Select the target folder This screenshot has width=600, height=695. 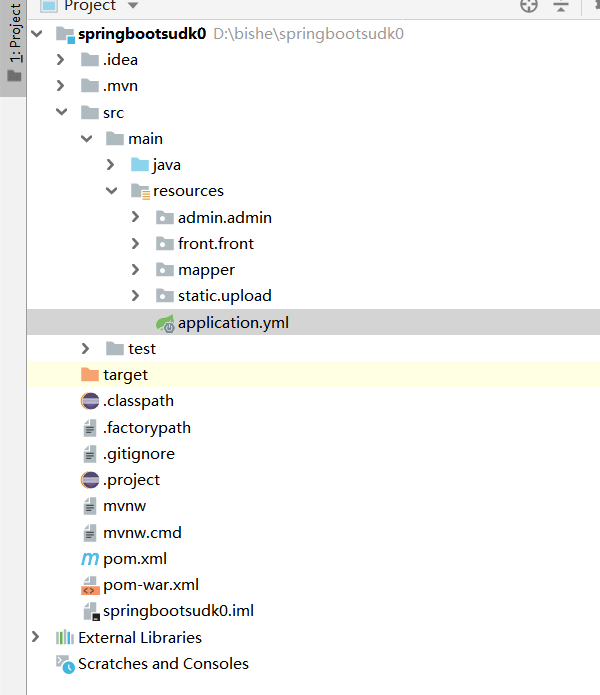[125, 375]
